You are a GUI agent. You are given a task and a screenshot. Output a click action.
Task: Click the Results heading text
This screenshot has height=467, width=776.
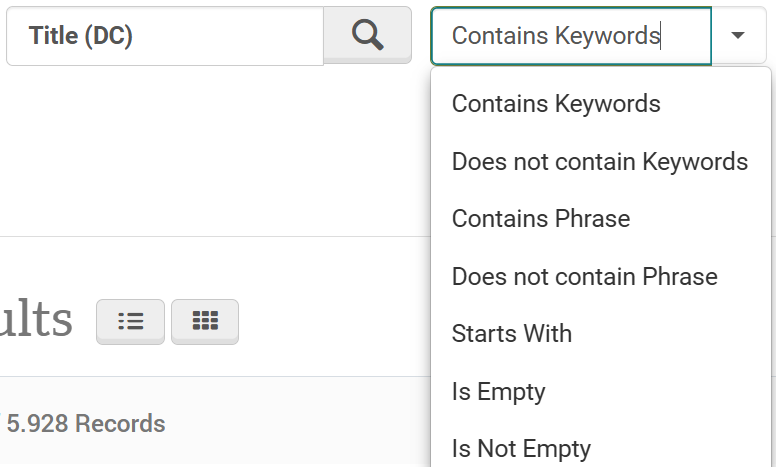[36, 320]
